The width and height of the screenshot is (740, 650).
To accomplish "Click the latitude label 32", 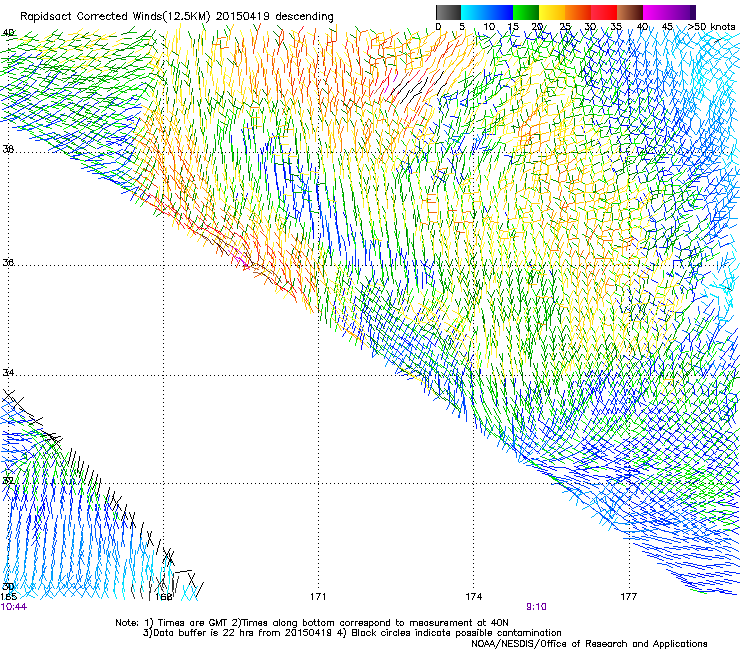I will pos(8,481).
